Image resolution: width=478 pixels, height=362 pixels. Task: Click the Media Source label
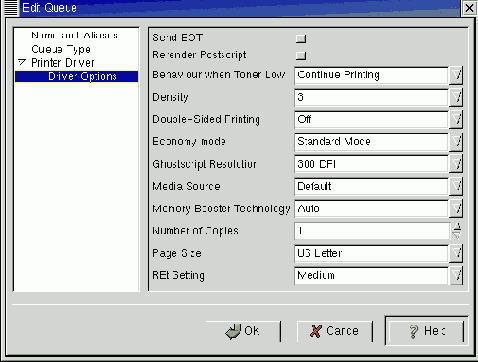pos(186,186)
